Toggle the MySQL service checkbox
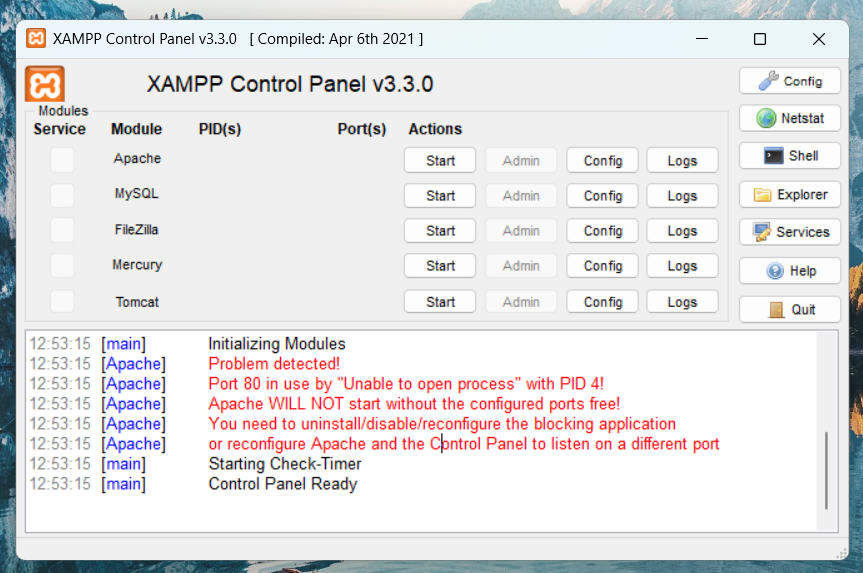 62,195
